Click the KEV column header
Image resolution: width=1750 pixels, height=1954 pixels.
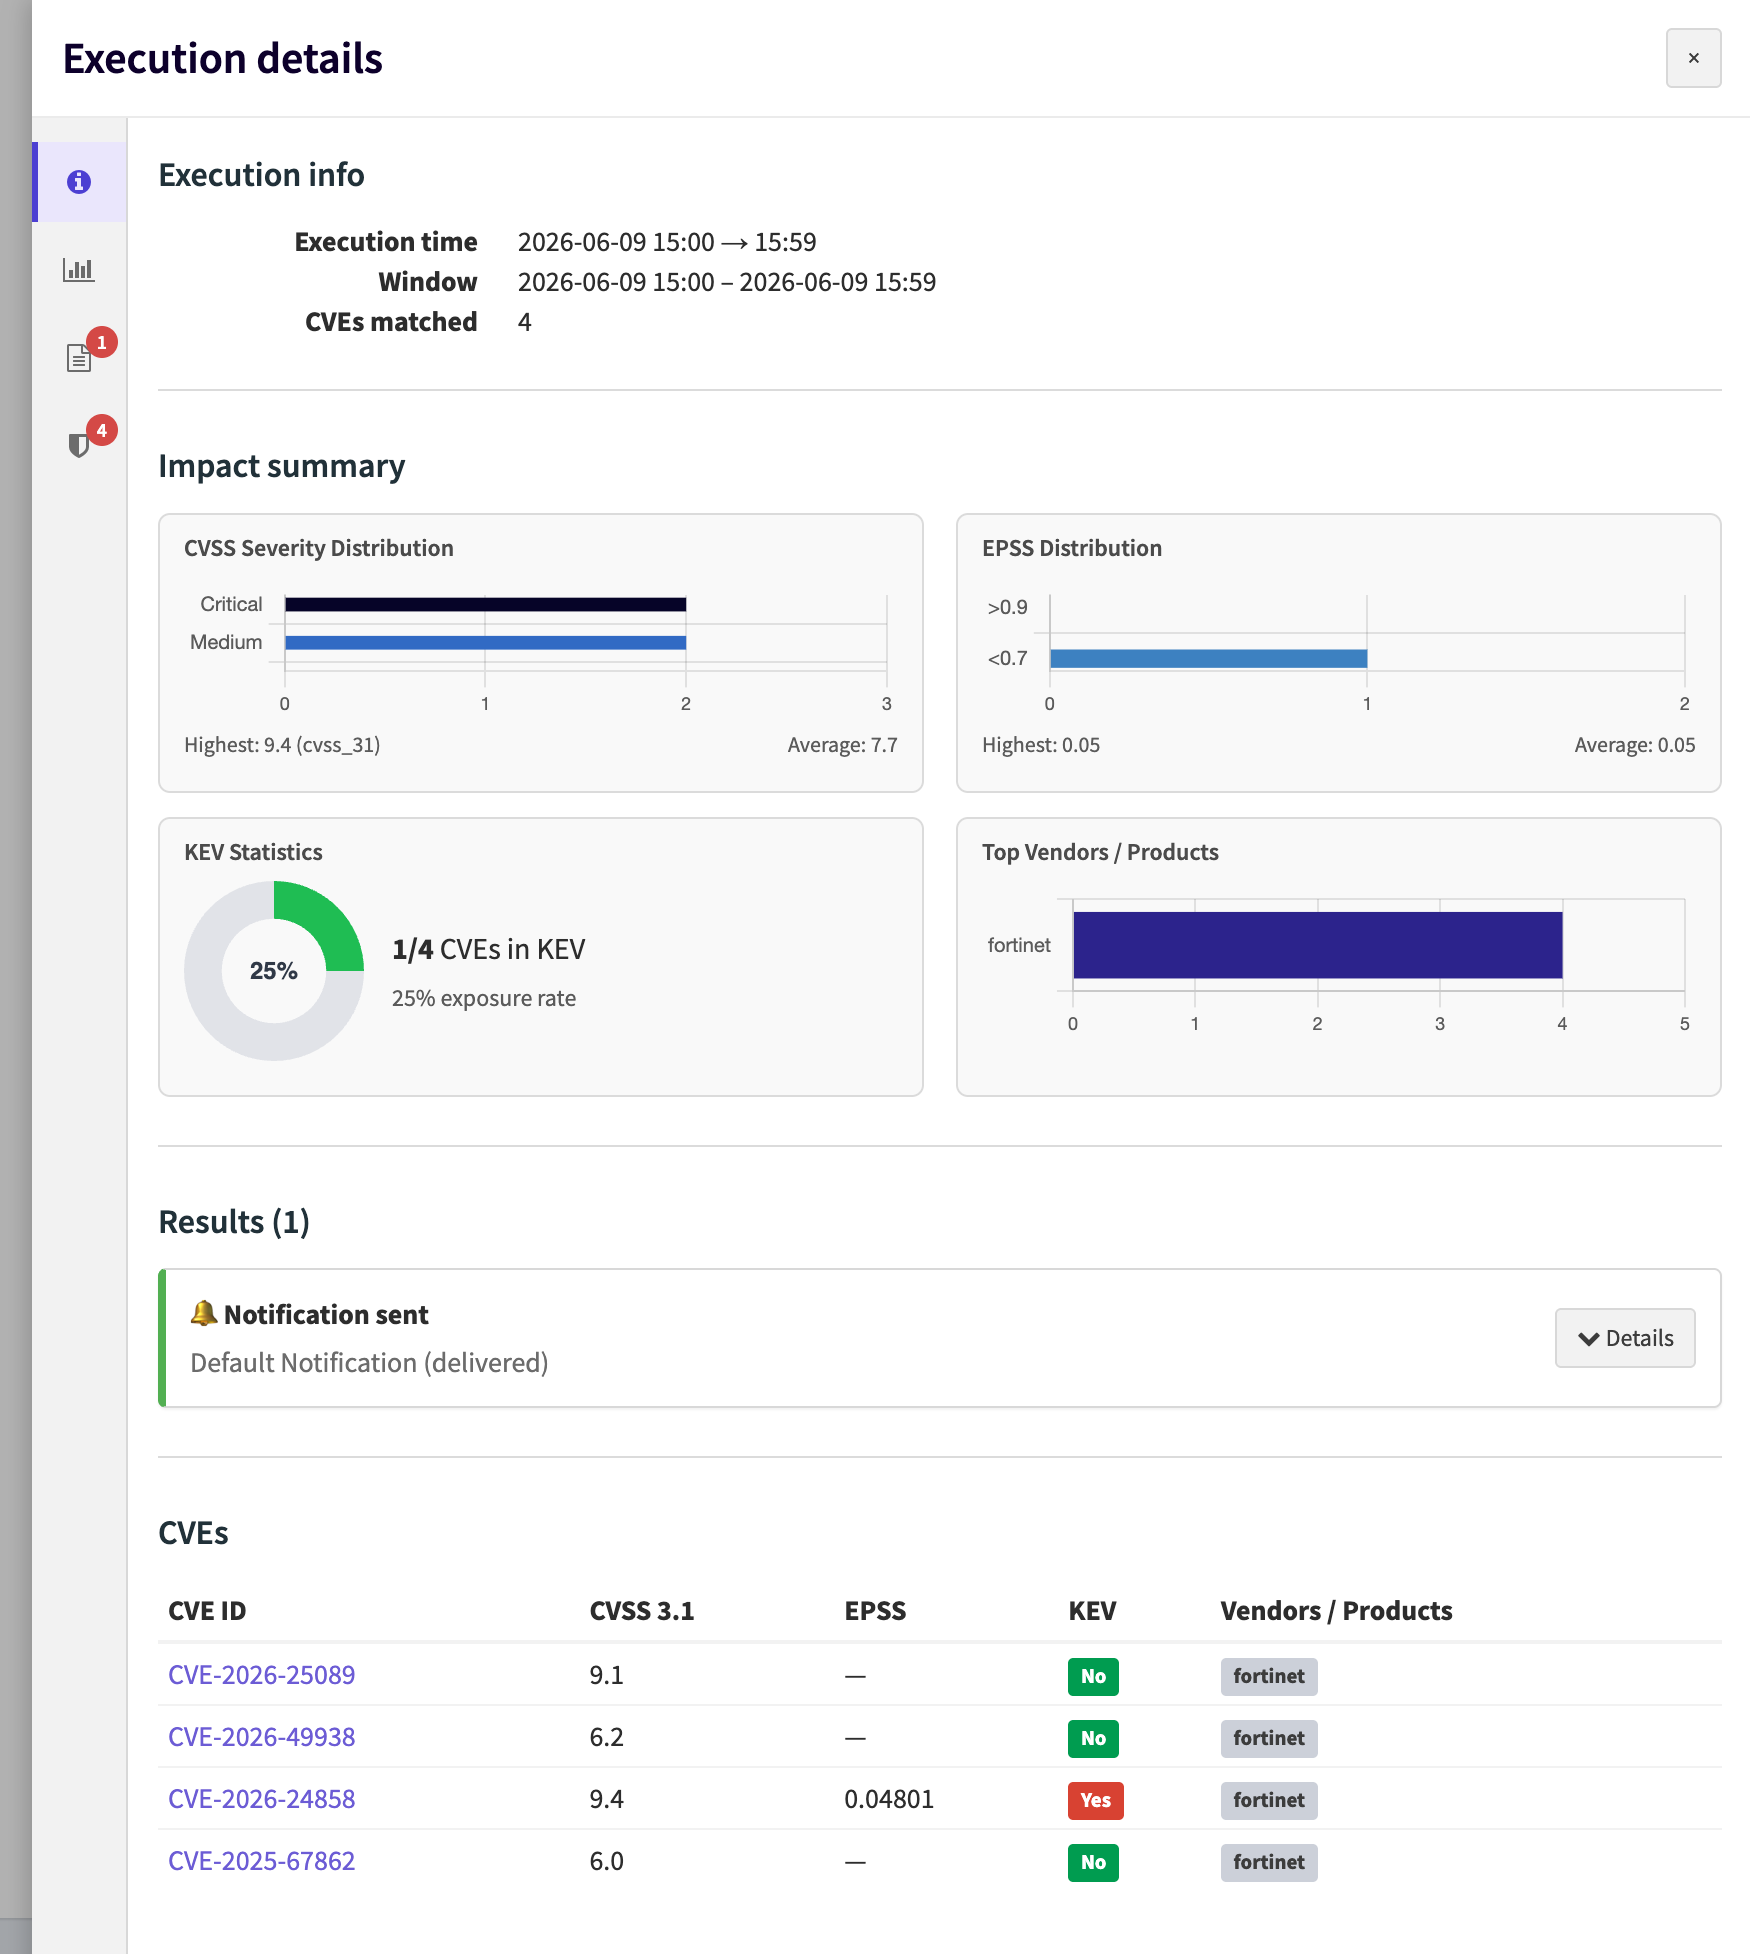click(x=1092, y=1610)
